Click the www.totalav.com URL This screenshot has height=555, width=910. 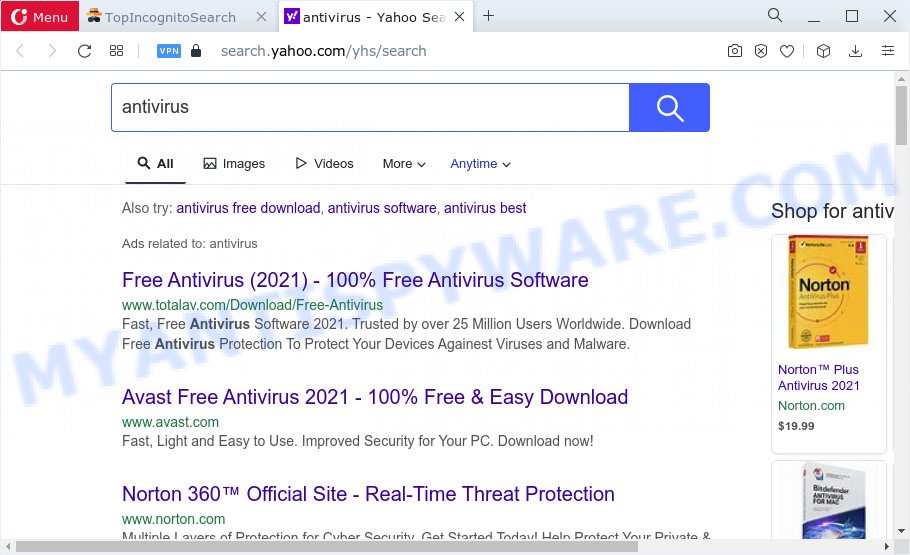252,305
